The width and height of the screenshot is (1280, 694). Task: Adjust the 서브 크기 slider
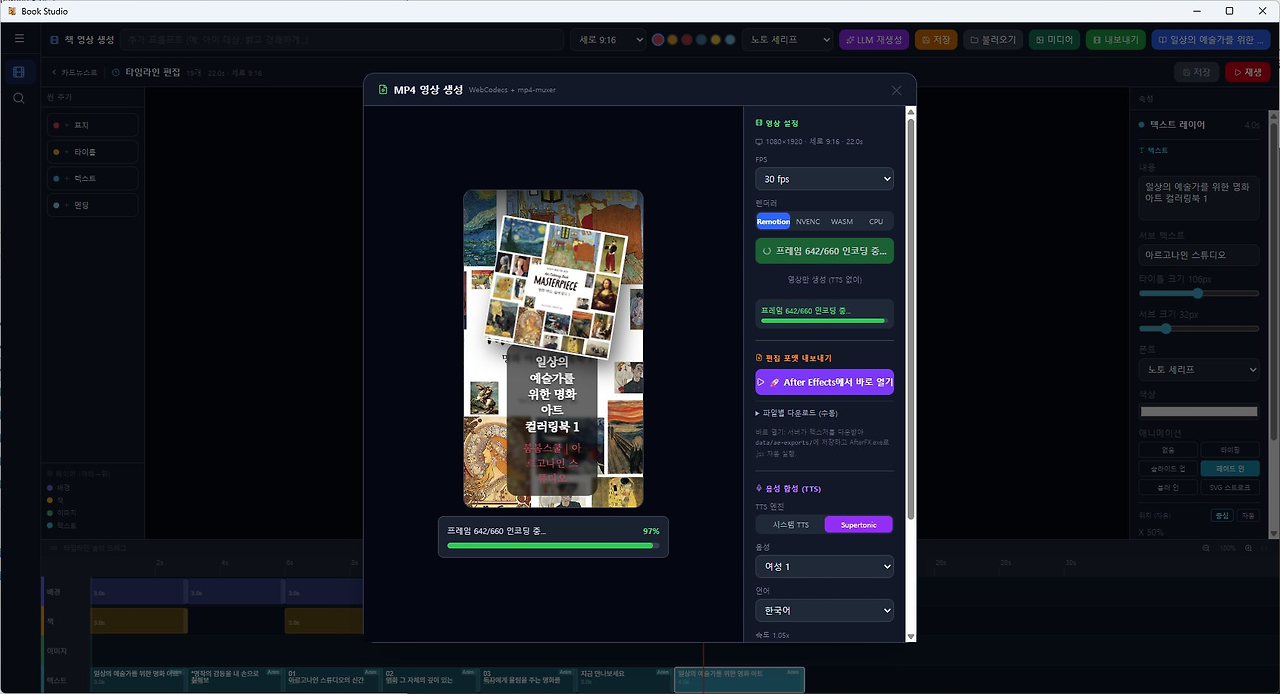(x=1199, y=328)
